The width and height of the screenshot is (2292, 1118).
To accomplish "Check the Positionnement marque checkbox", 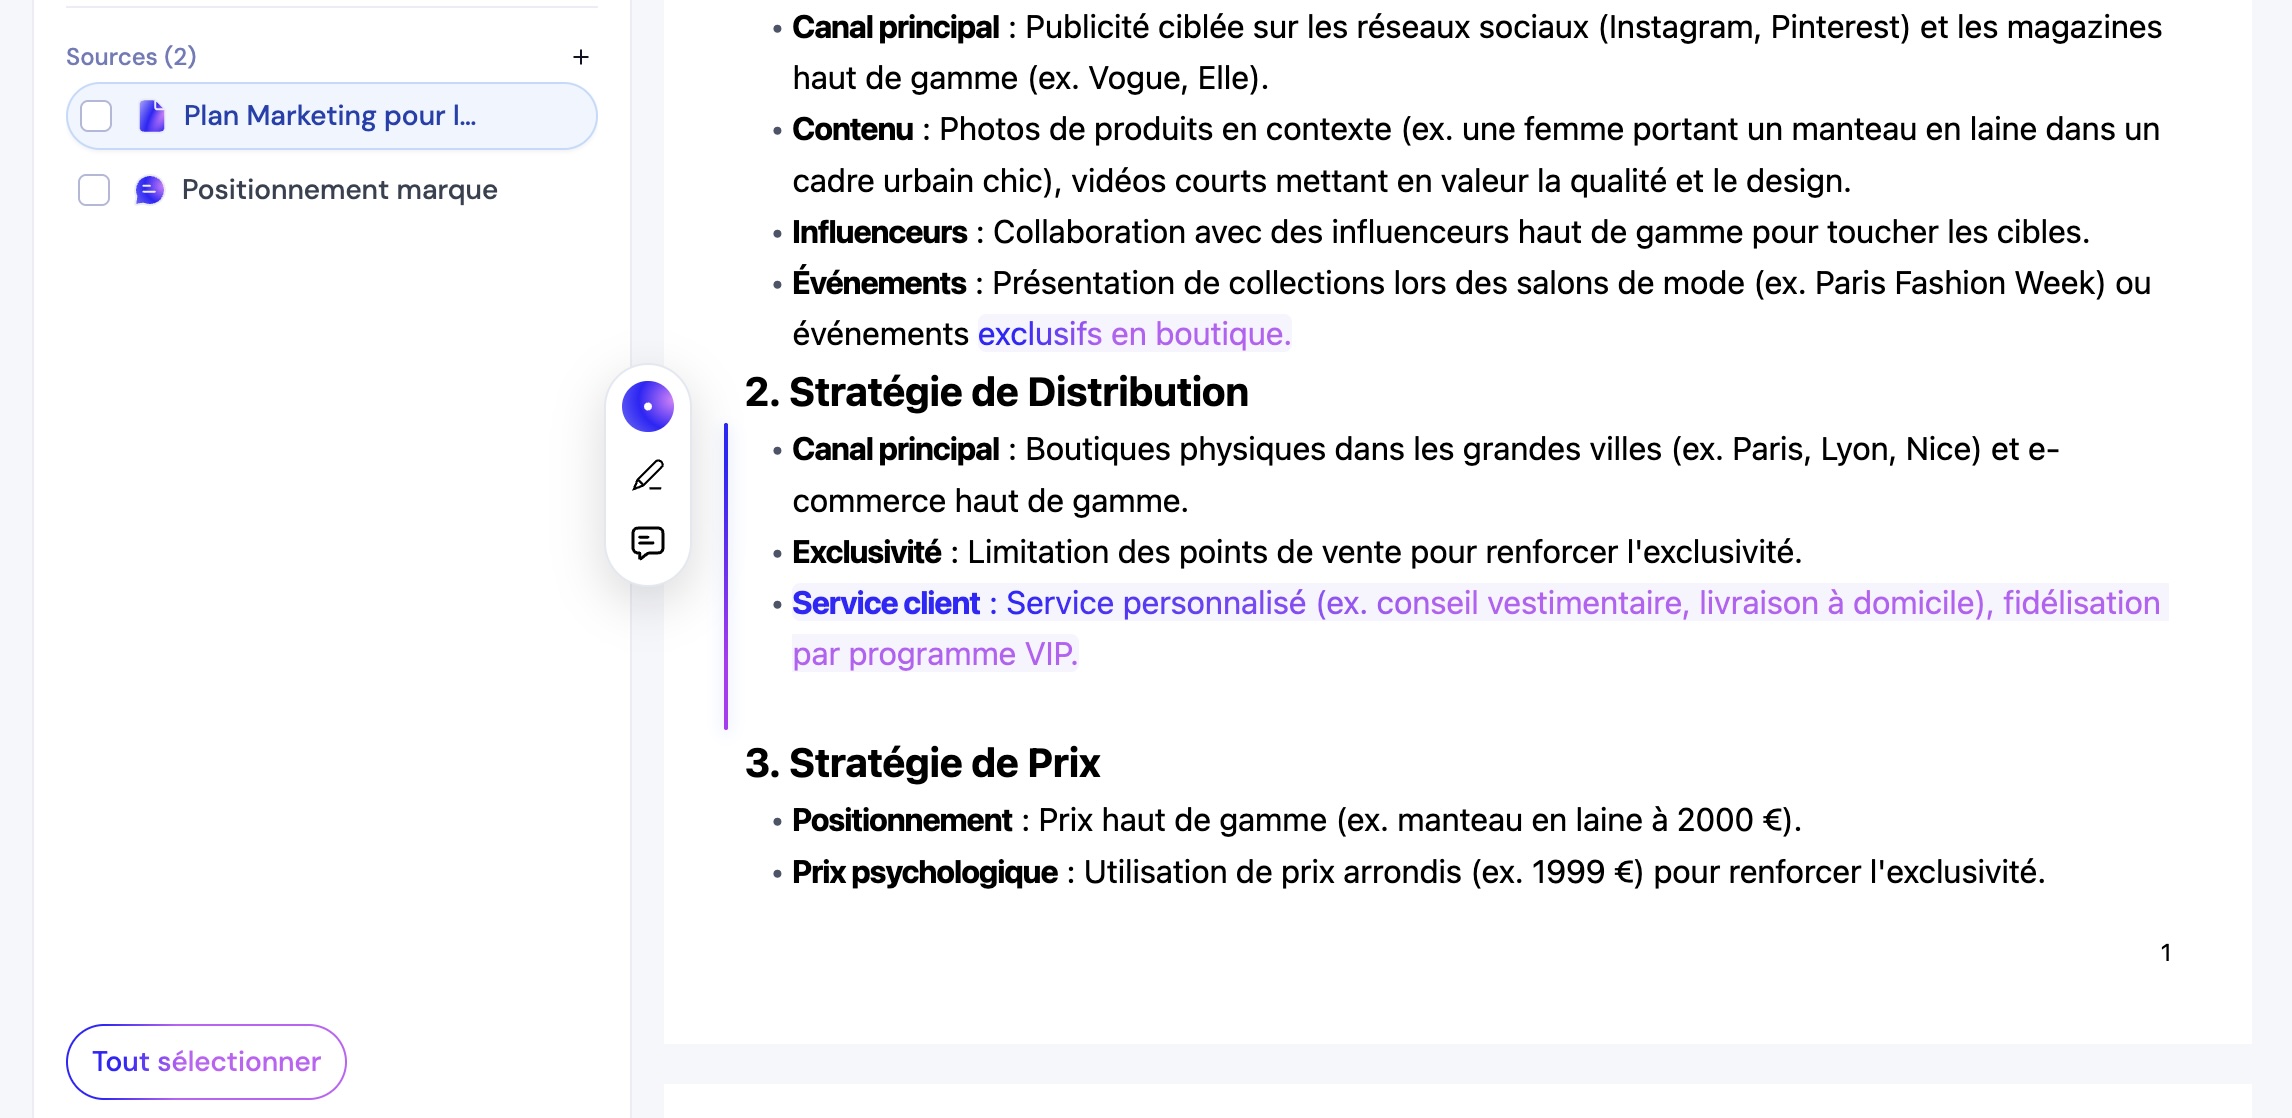I will click(x=94, y=190).
